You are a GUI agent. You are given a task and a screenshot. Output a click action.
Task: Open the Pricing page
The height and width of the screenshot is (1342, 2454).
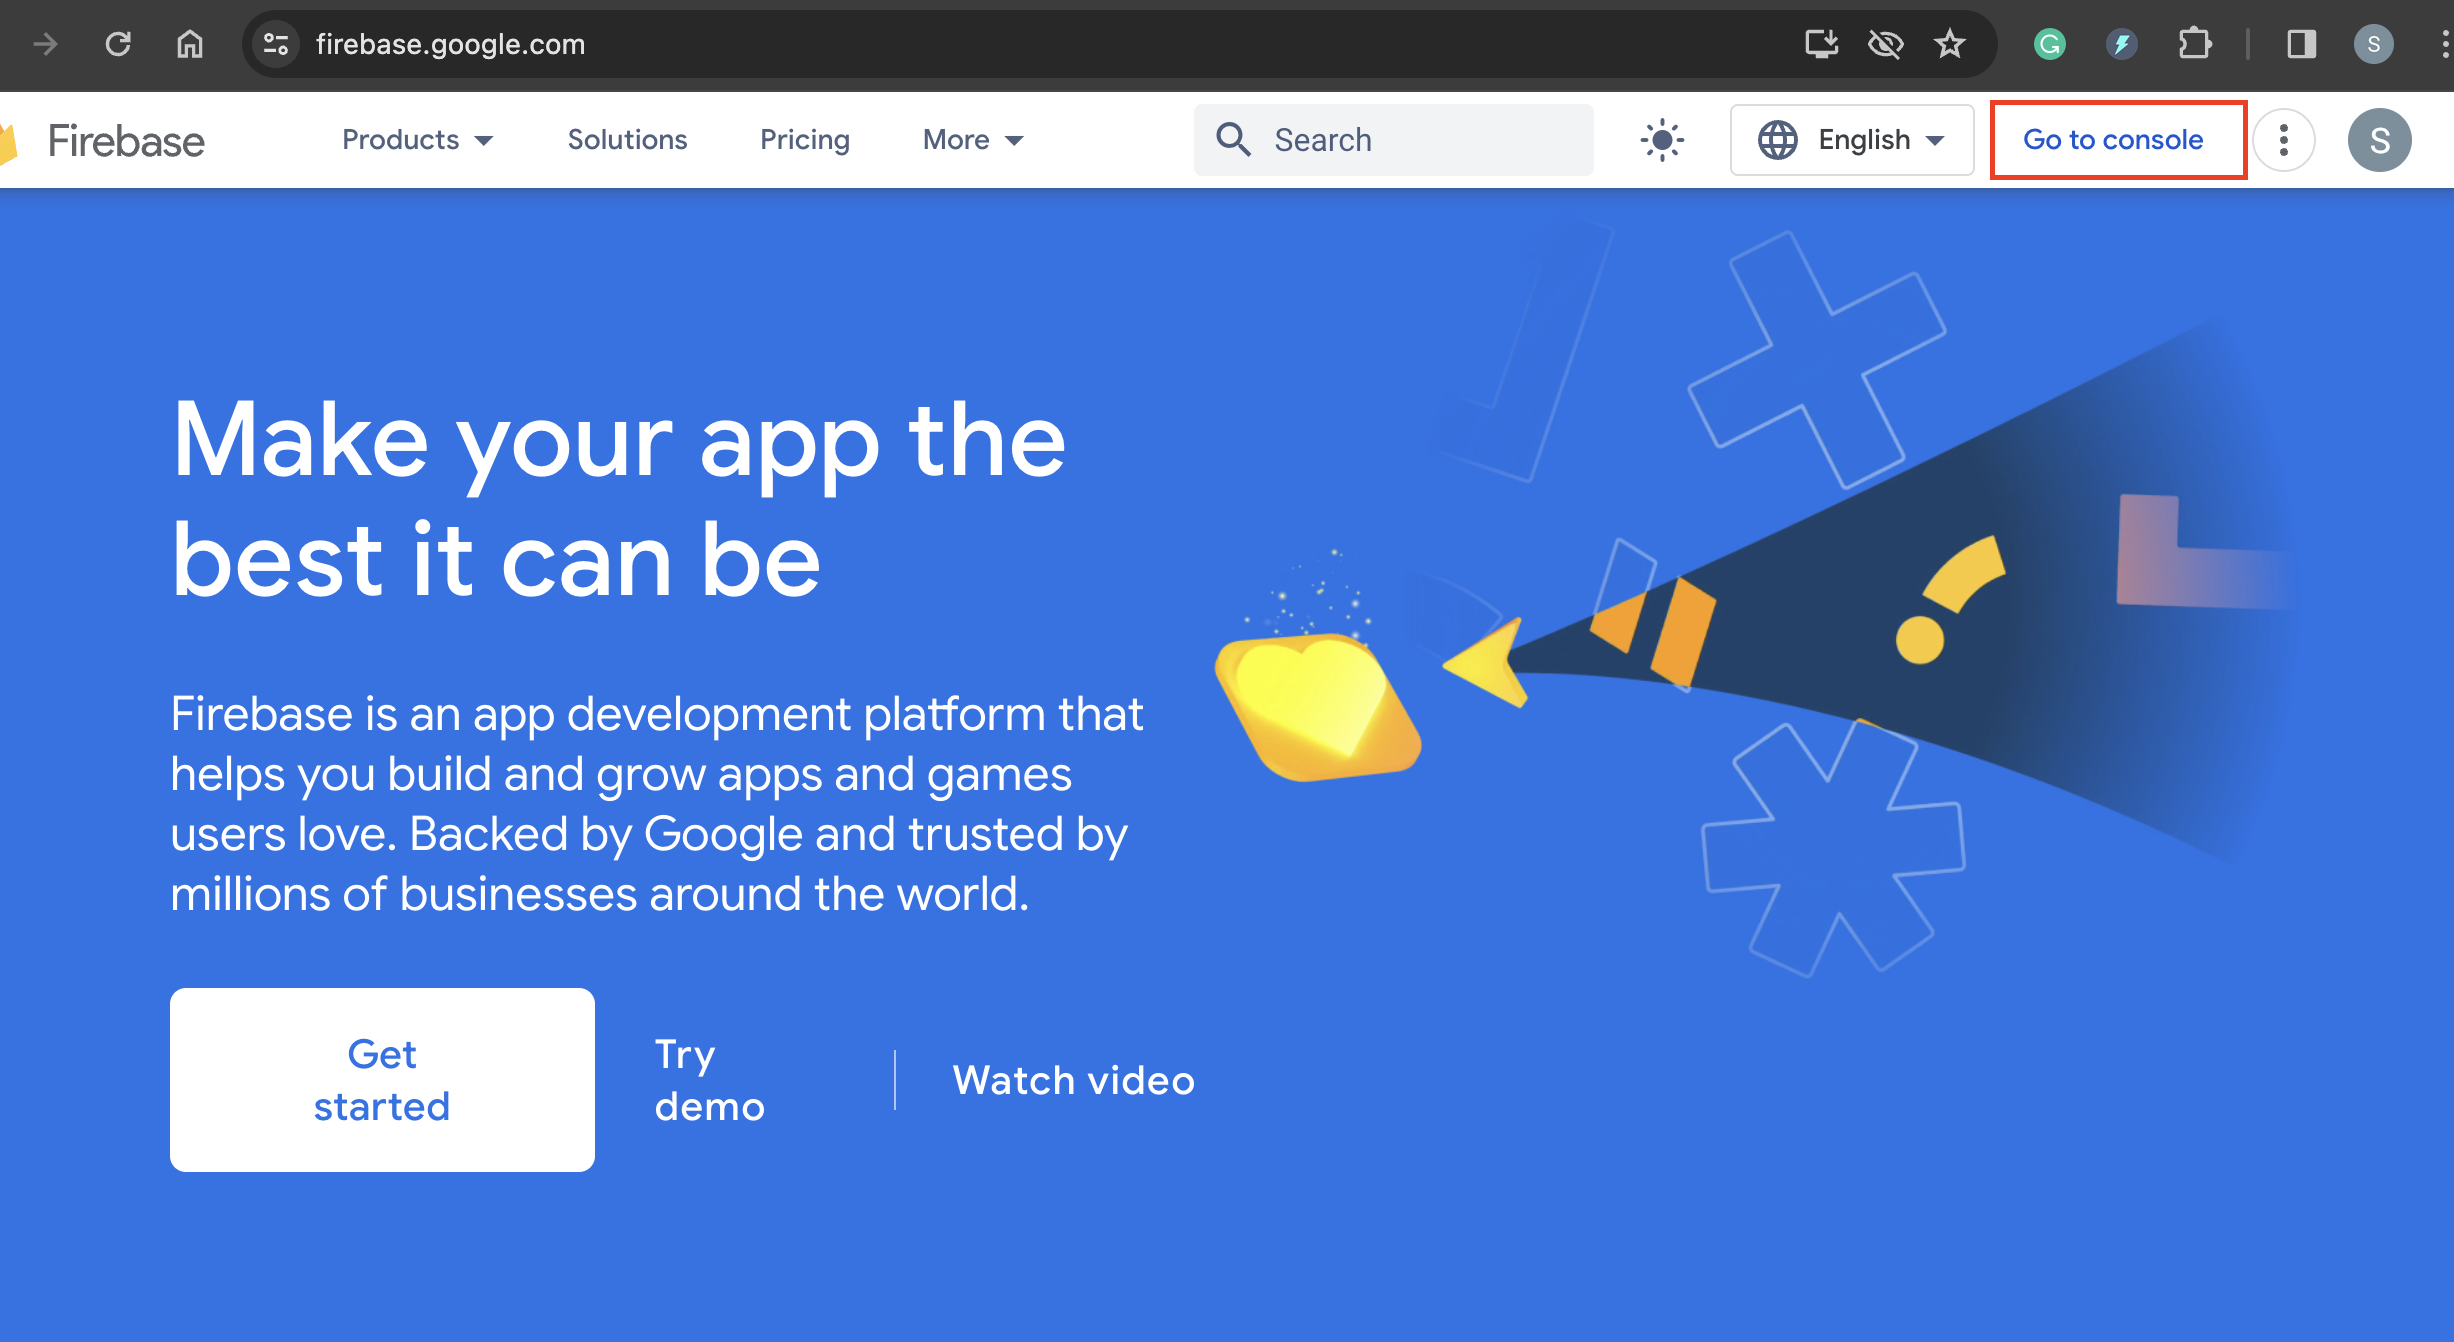[x=805, y=140]
